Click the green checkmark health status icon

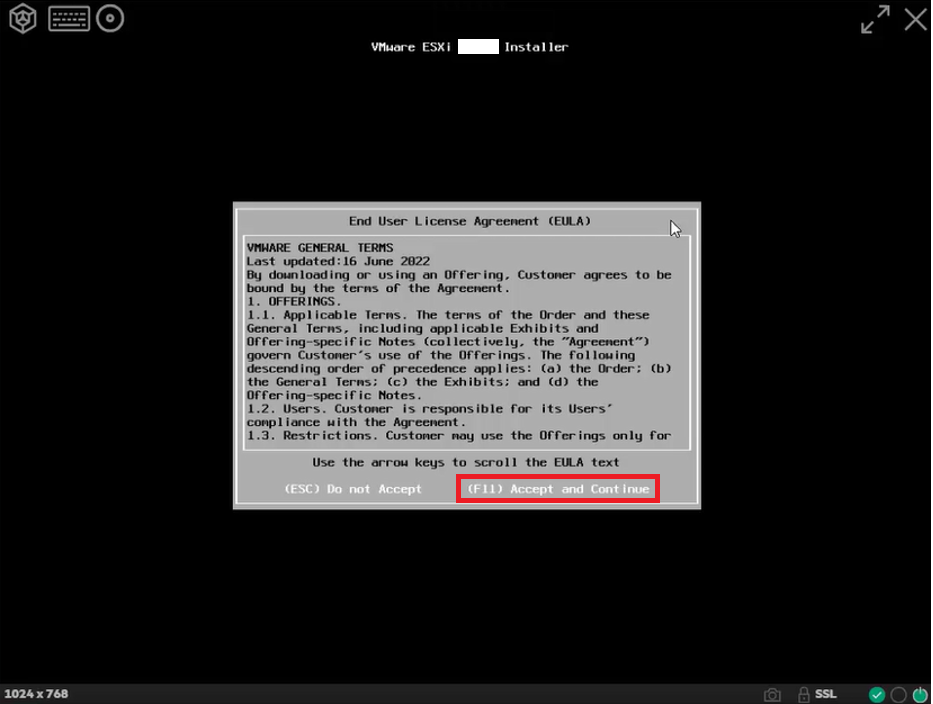(x=876, y=694)
